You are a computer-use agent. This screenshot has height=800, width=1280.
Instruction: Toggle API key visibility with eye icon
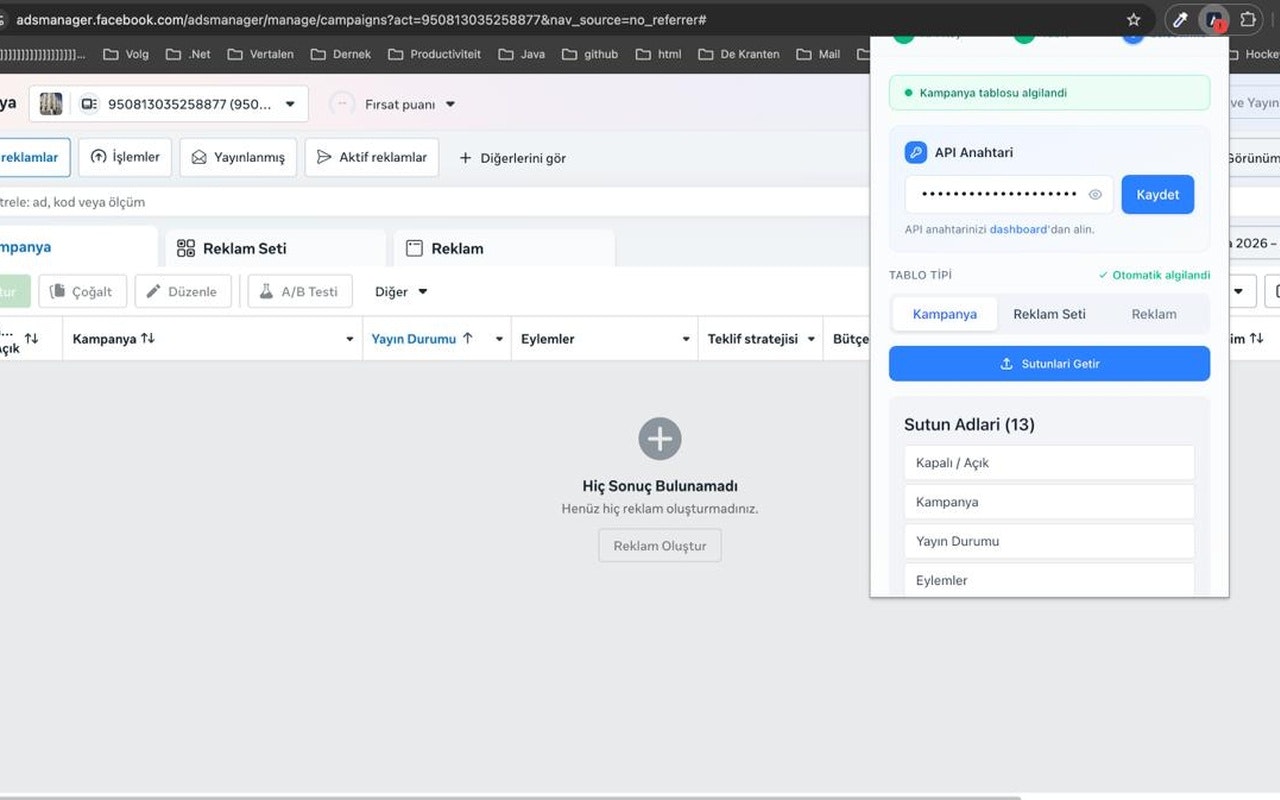click(1094, 194)
